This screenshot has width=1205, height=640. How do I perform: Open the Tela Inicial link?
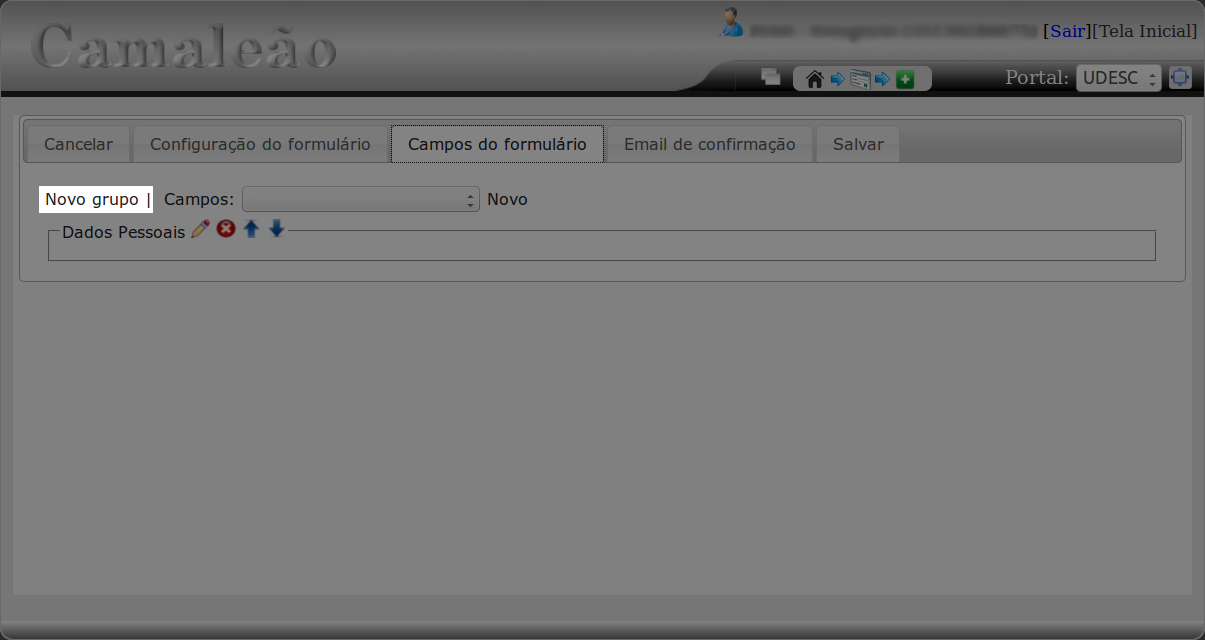(1145, 31)
